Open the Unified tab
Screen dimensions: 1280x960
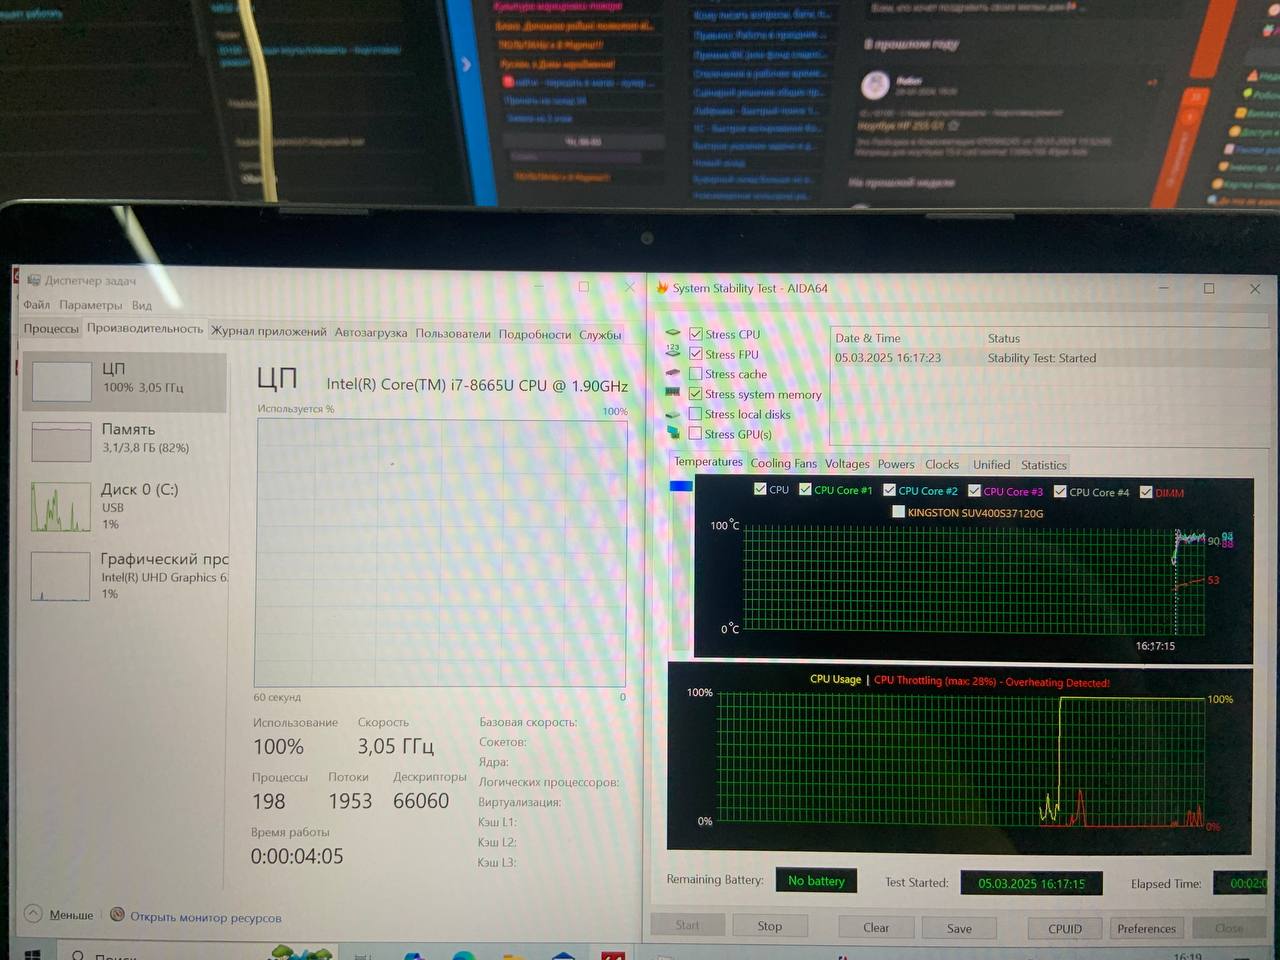[x=991, y=465]
